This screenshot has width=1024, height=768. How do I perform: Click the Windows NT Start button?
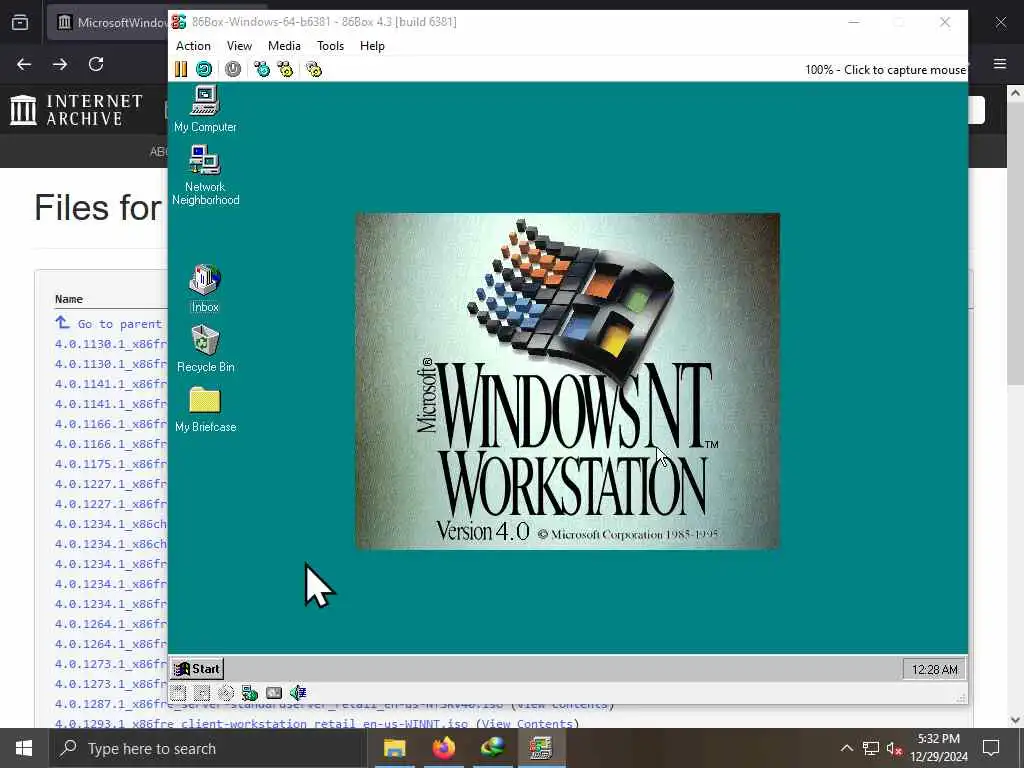[x=197, y=669]
